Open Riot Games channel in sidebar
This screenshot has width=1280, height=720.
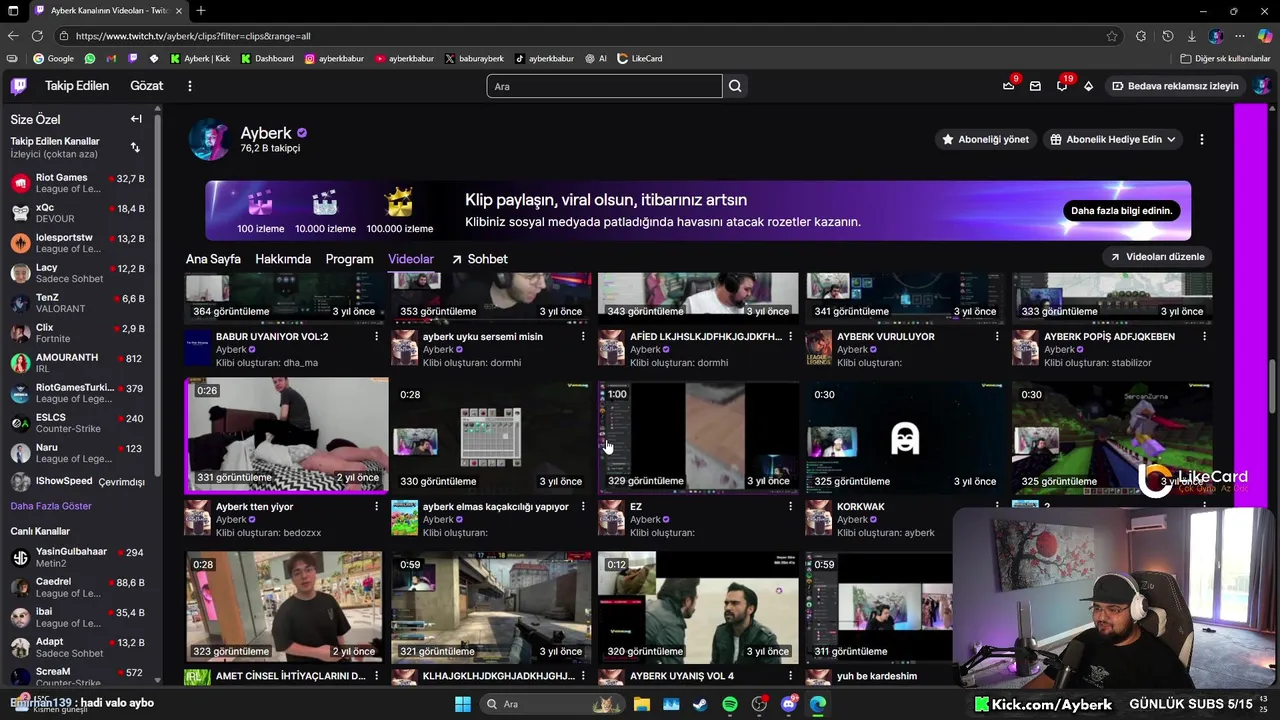click(x=80, y=183)
